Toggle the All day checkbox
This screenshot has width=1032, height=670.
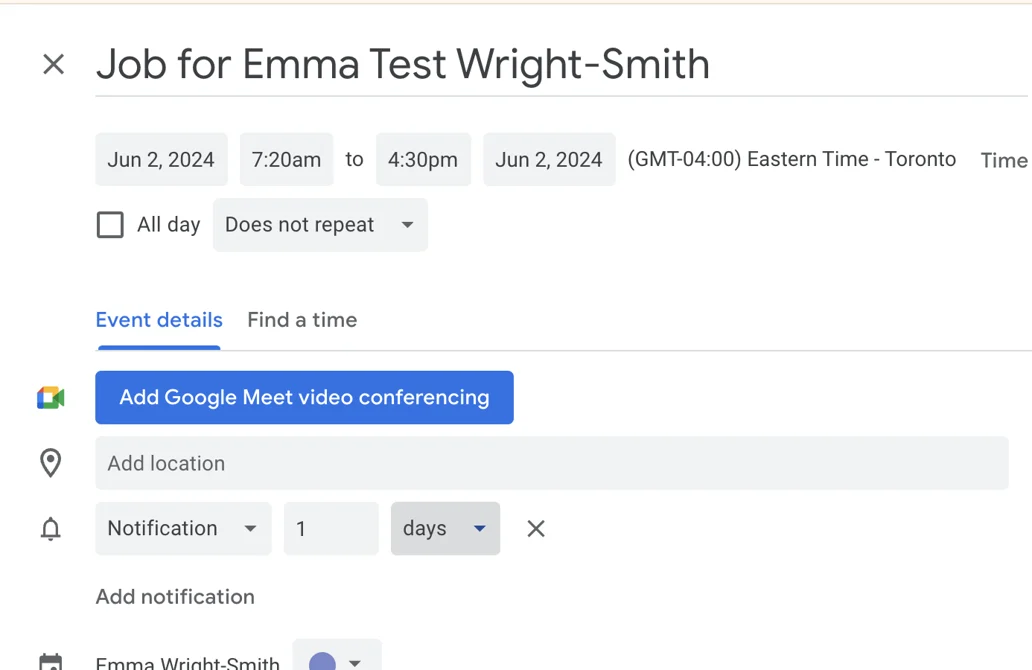click(110, 225)
